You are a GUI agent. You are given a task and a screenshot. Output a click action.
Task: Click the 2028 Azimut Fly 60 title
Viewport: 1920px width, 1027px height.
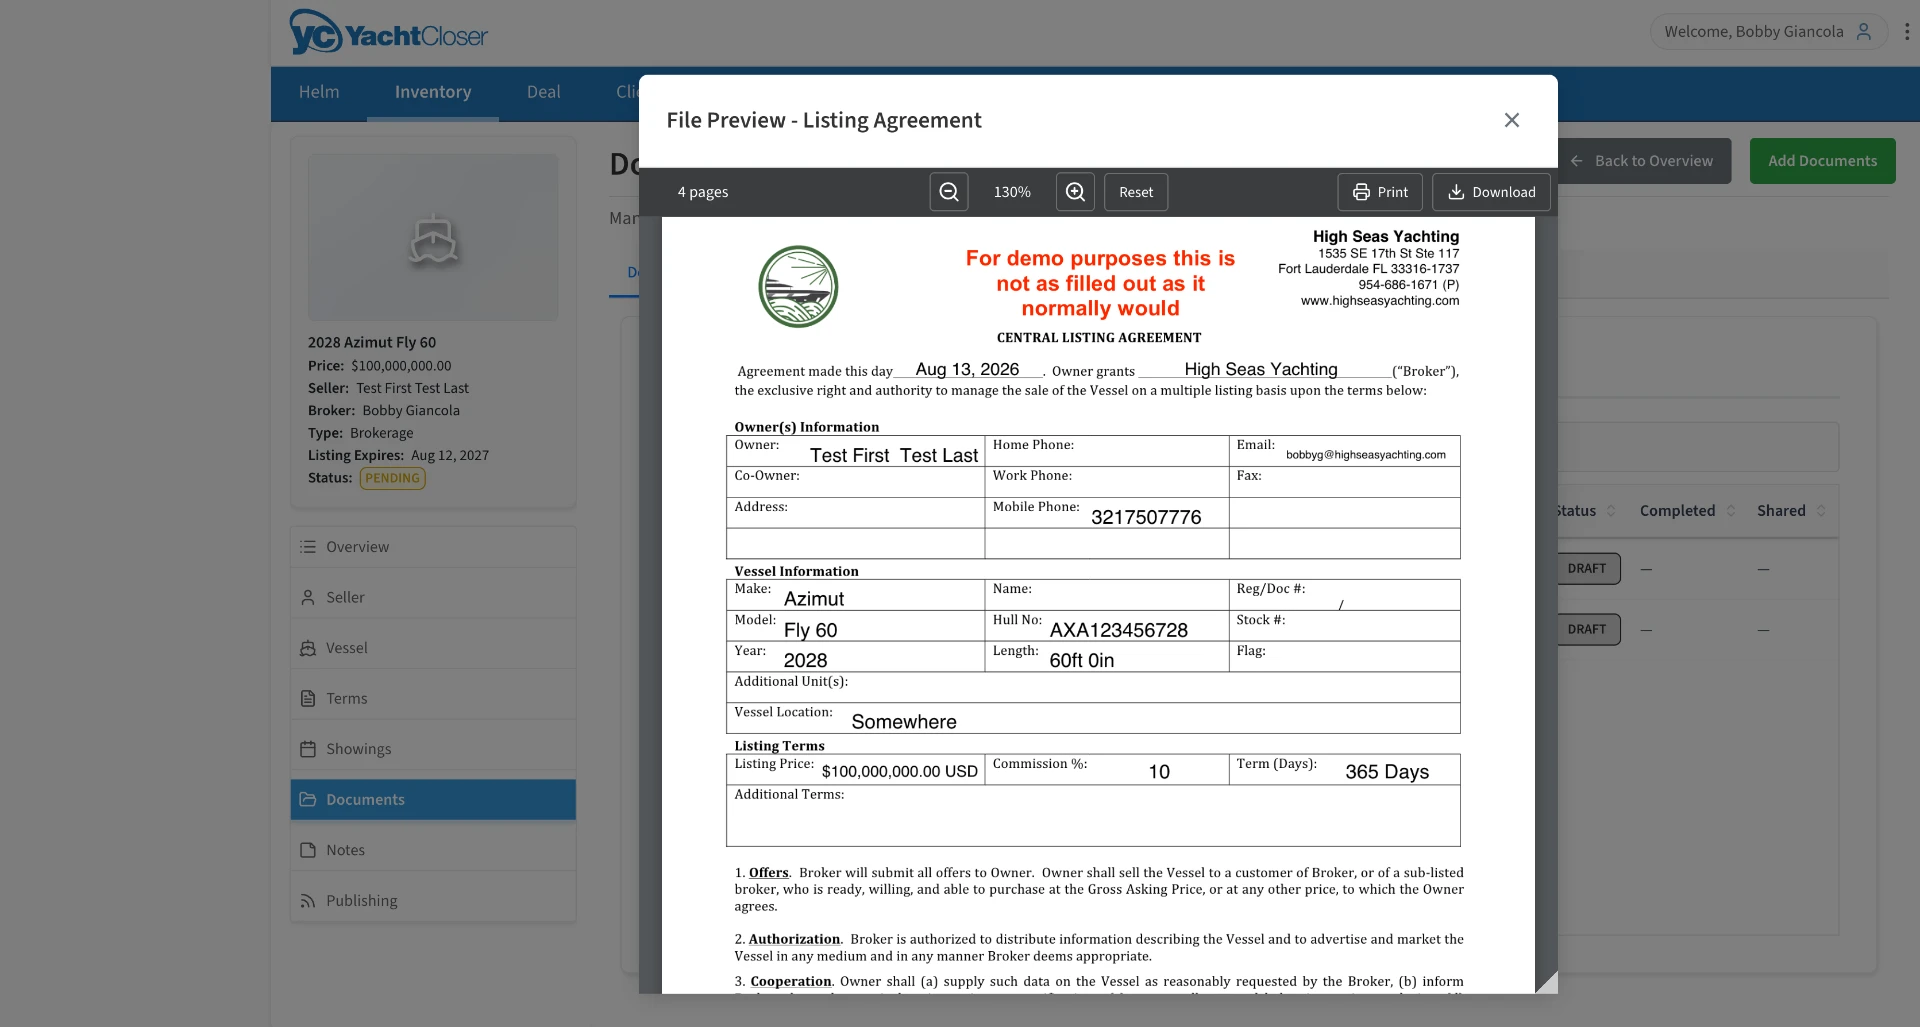point(372,342)
